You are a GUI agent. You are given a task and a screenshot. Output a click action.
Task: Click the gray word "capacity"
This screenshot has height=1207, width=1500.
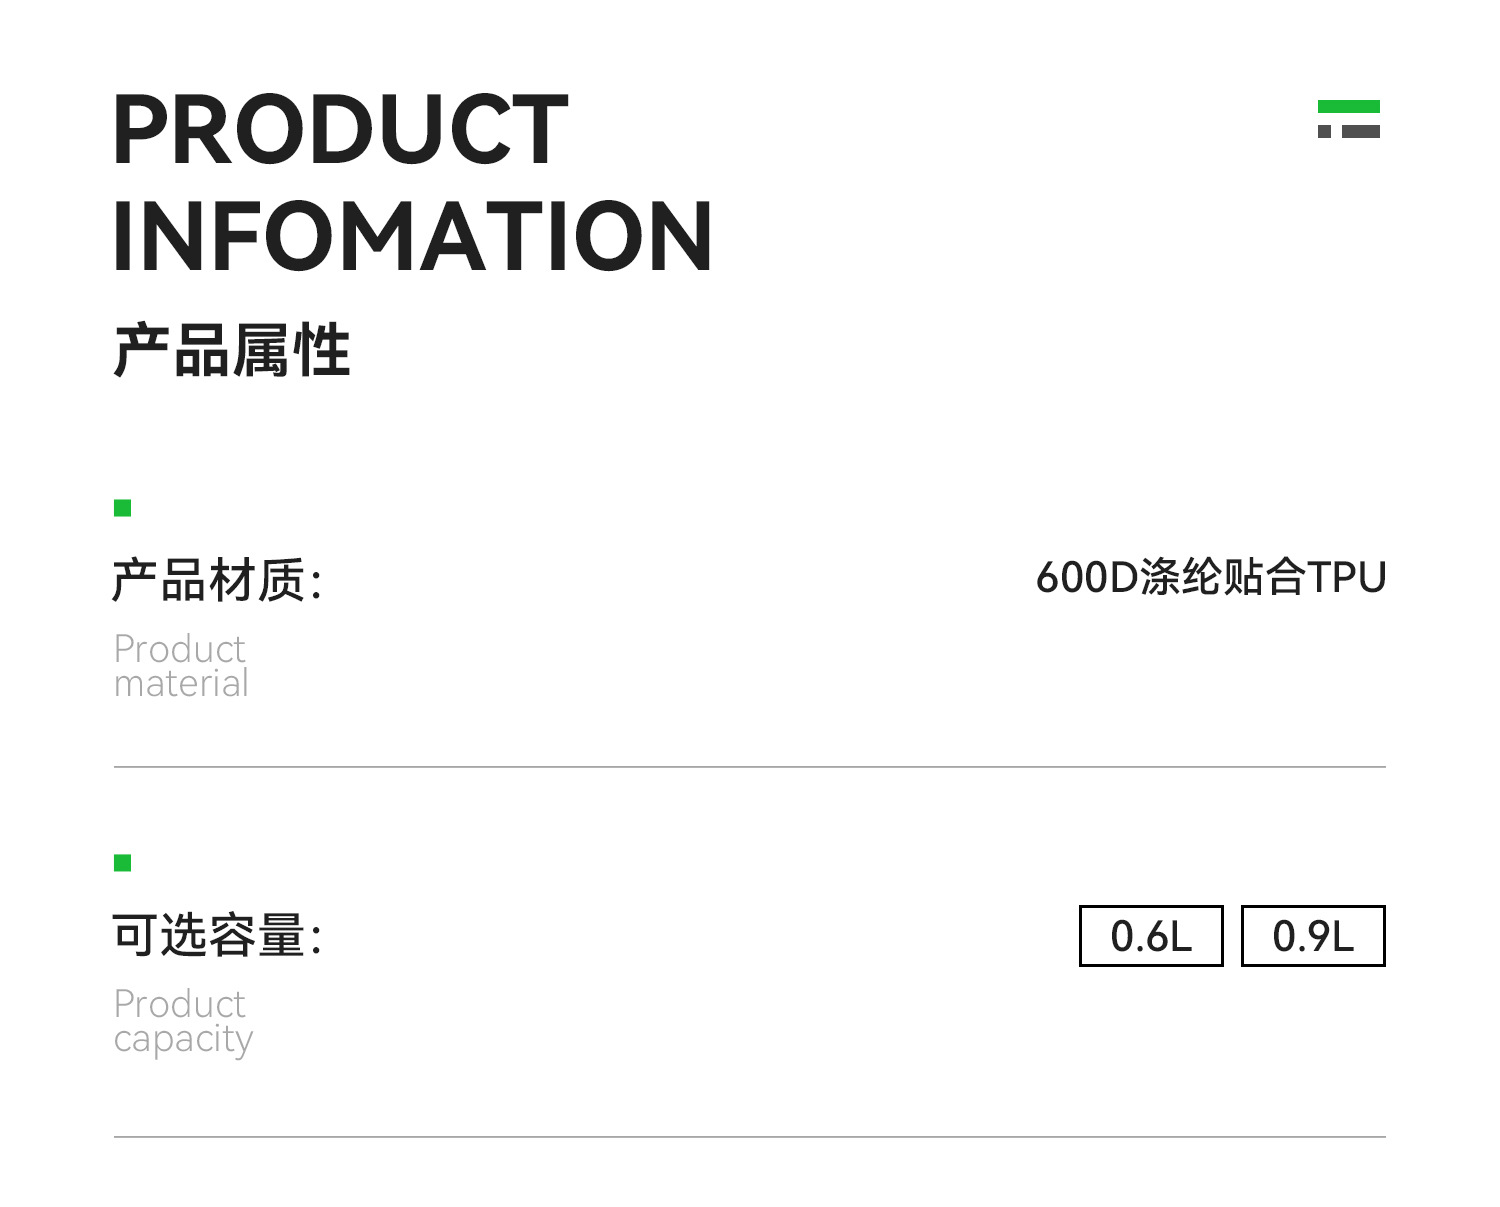tap(183, 1040)
